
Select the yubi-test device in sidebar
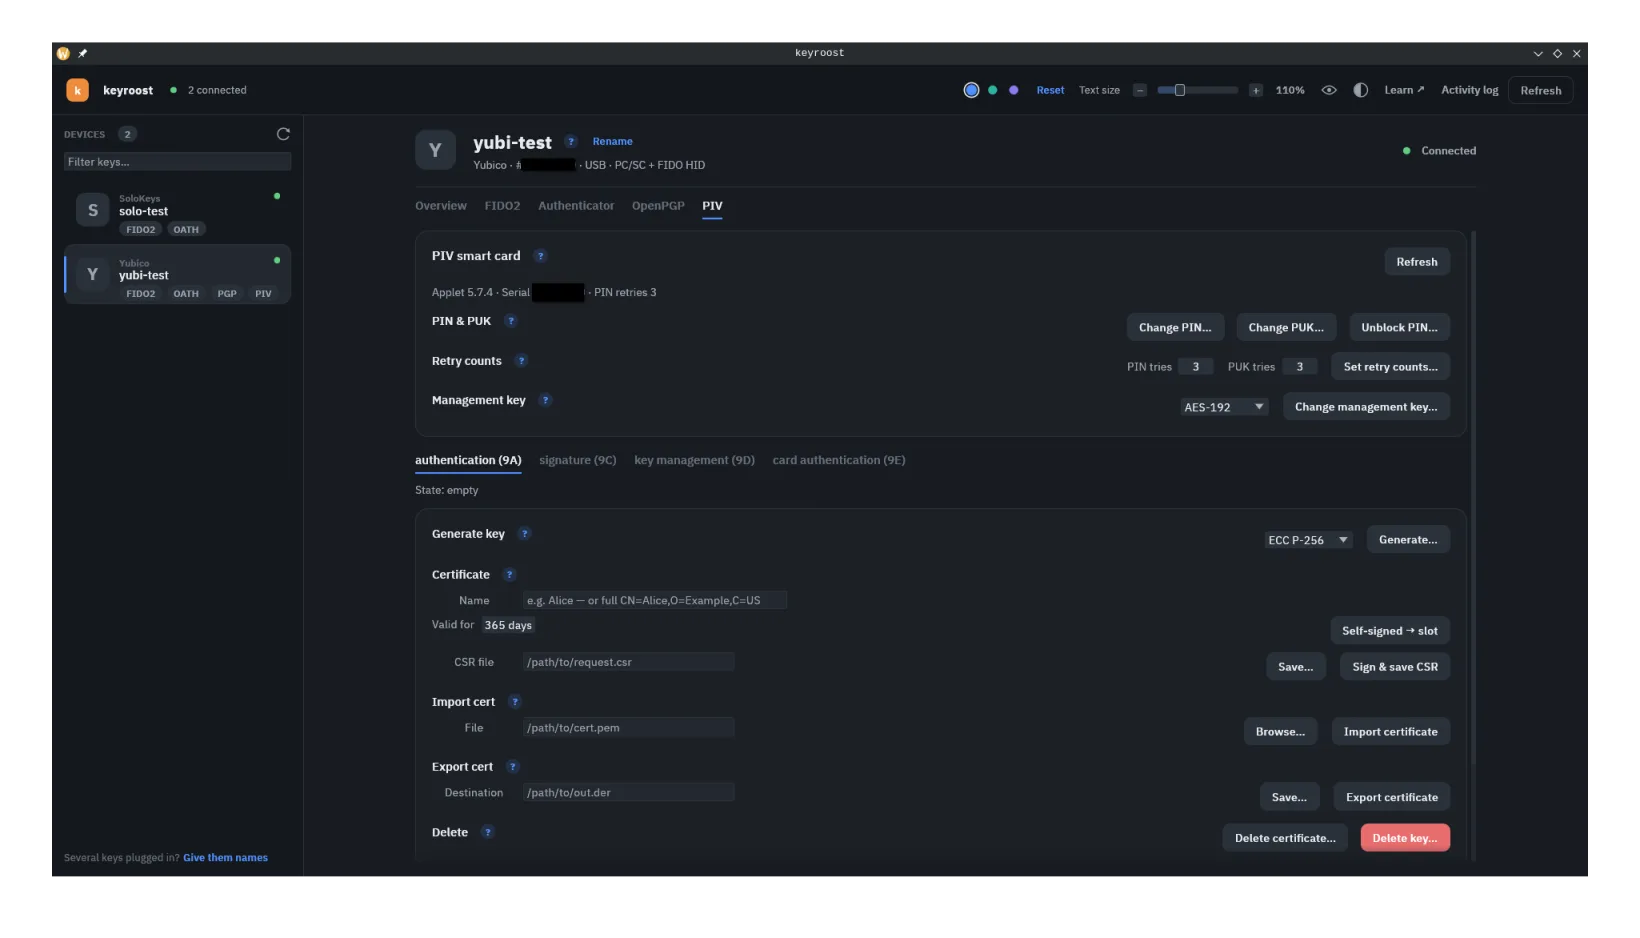(177, 274)
